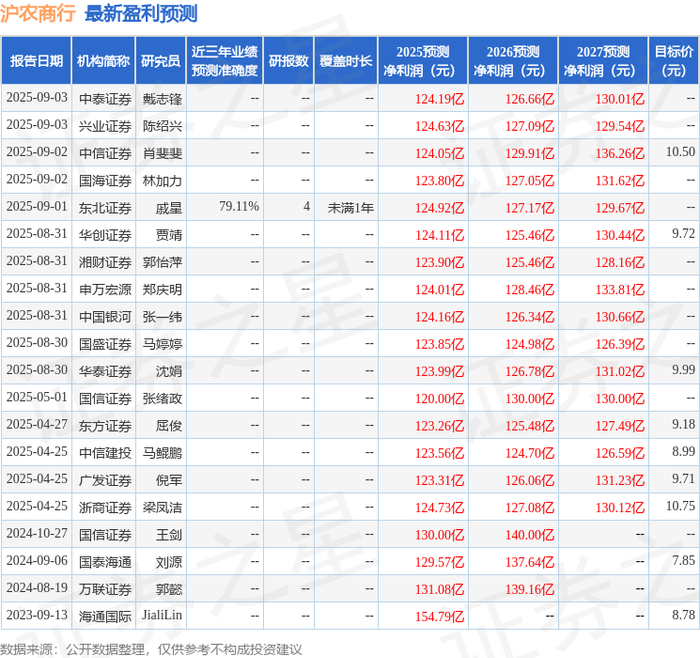Select the 国泰海通 institution cell

click(105, 562)
